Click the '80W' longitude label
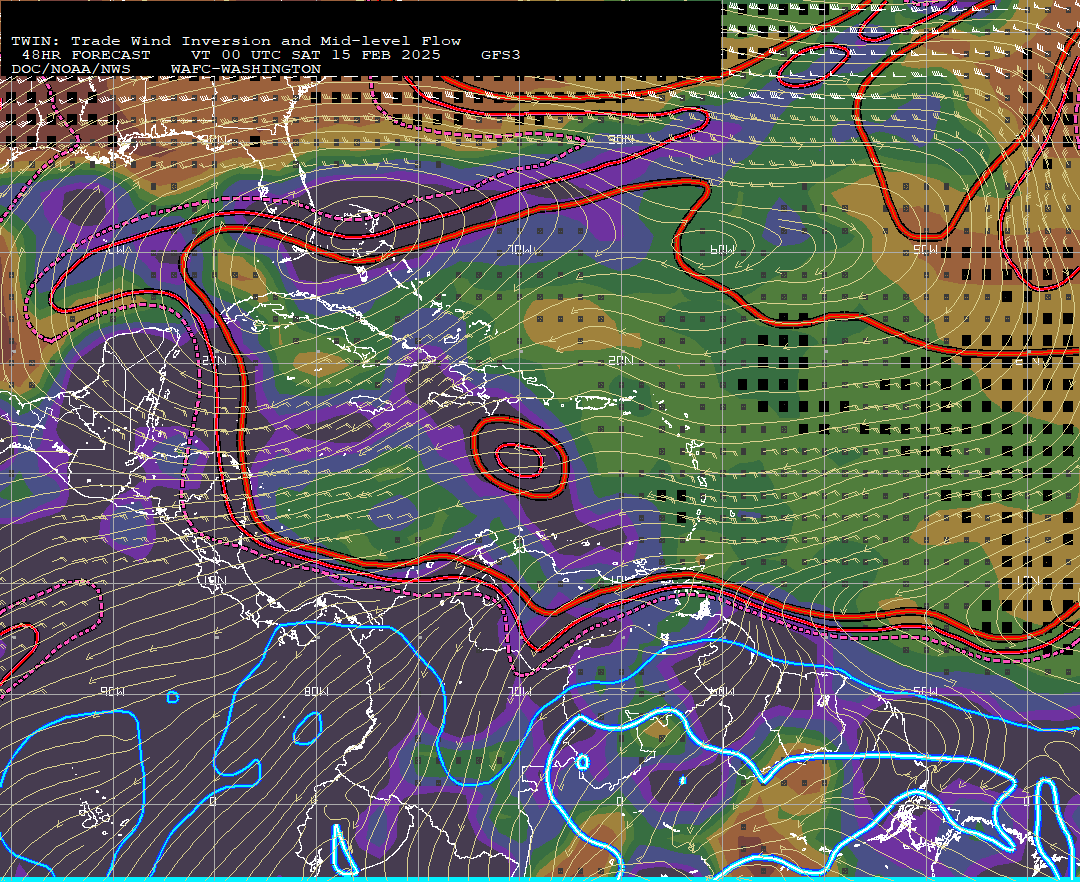This screenshot has width=1080, height=882. tap(316, 691)
